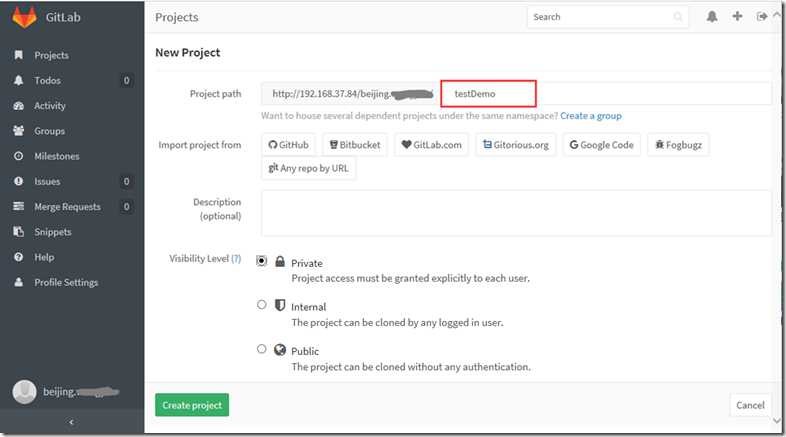
Task: Select the Internal visibility radio button
Action: pos(262,305)
